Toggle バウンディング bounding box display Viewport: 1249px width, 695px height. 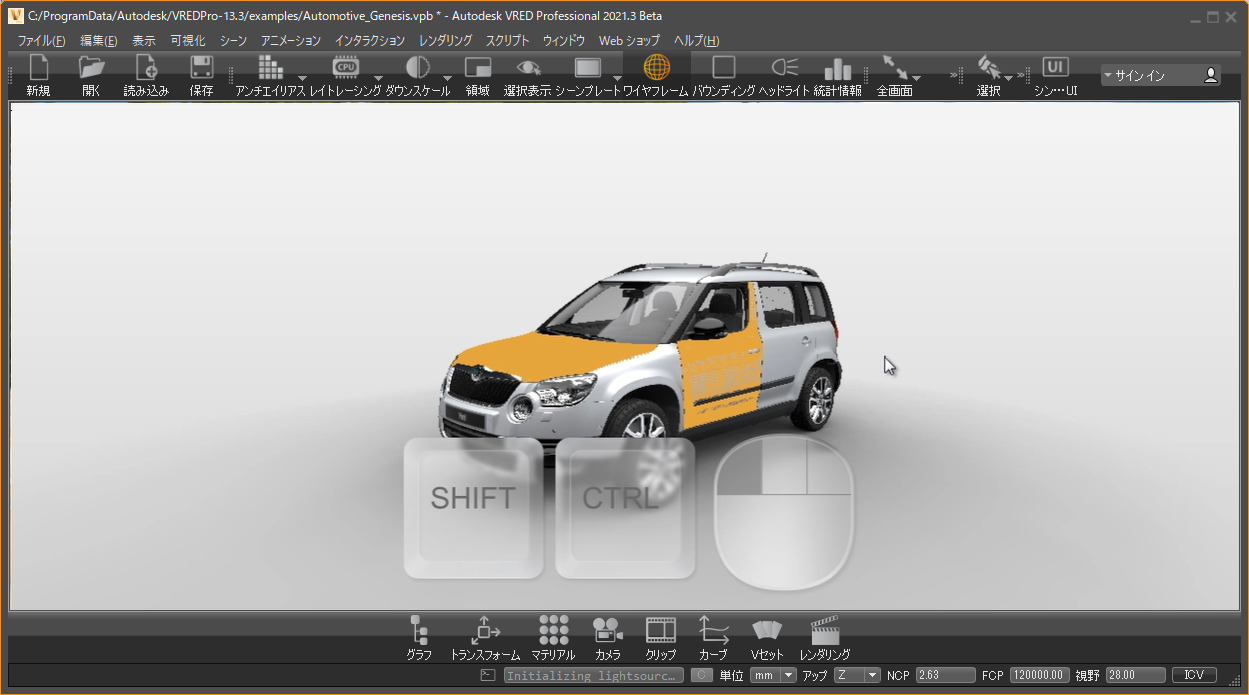(x=723, y=67)
